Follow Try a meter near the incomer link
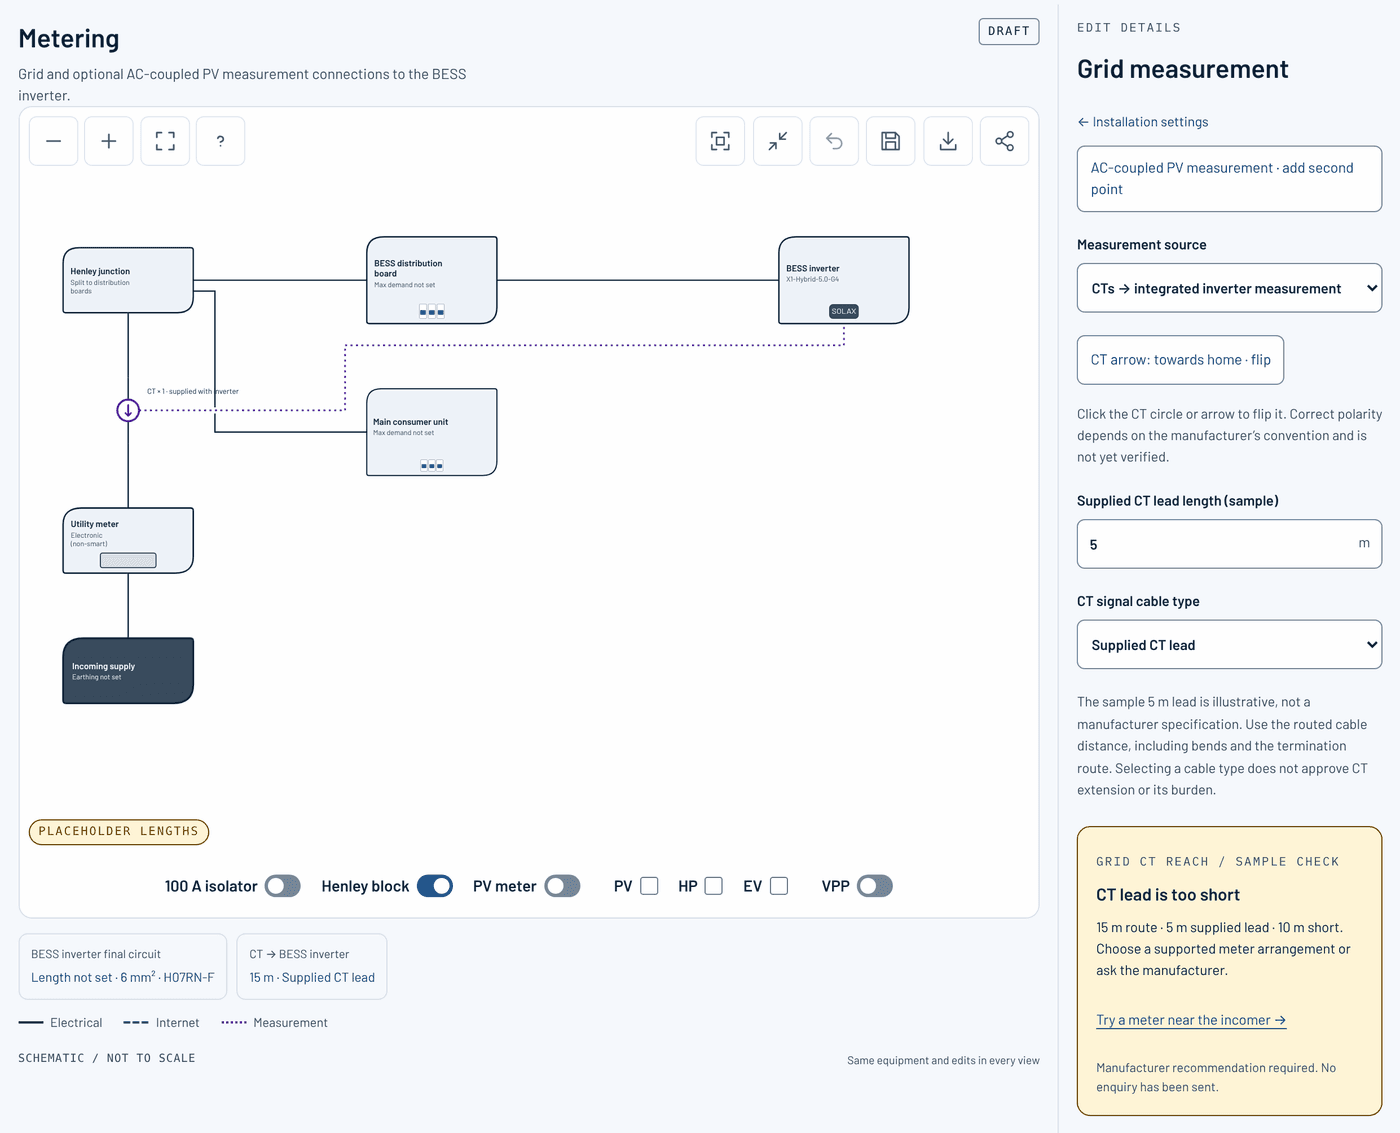 (x=1191, y=1020)
